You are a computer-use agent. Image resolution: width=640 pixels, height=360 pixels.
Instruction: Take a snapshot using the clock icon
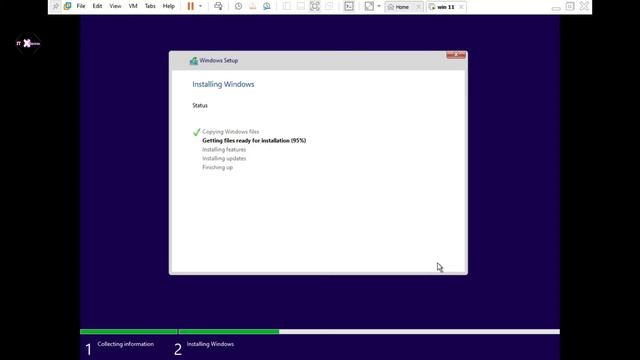click(238, 6)
